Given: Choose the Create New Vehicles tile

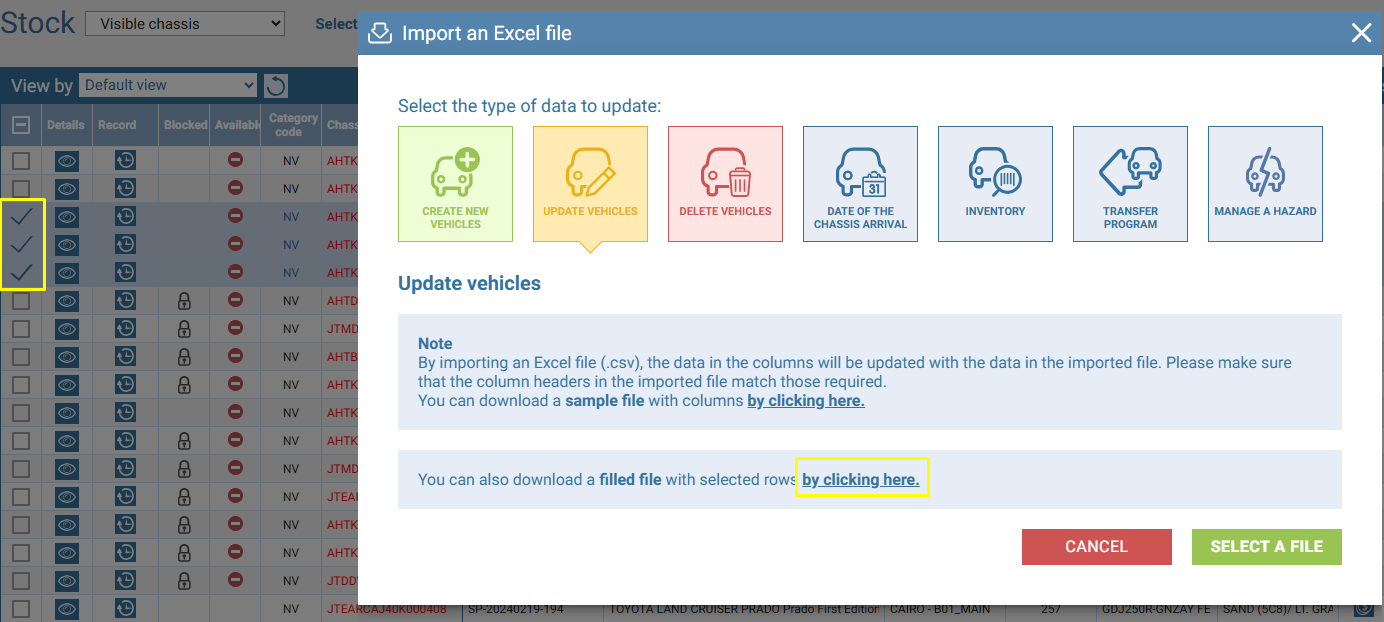Looking at the screenshot, I should (455, 184).
